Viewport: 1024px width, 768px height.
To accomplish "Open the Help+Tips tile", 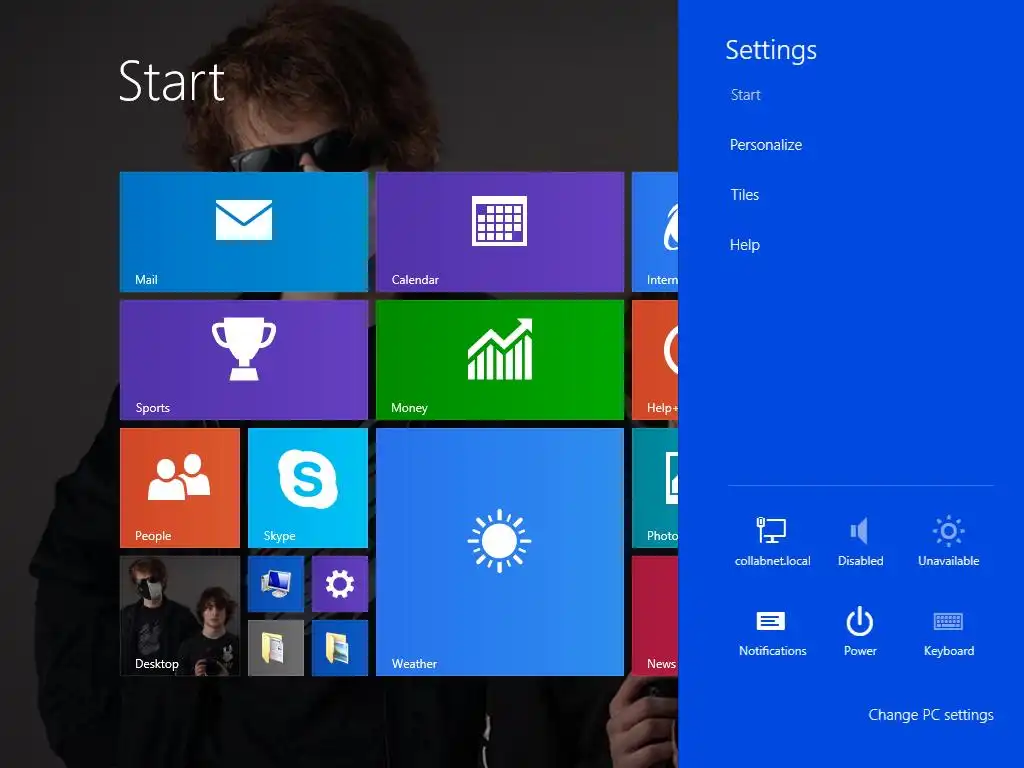I will tap(655, 359).
